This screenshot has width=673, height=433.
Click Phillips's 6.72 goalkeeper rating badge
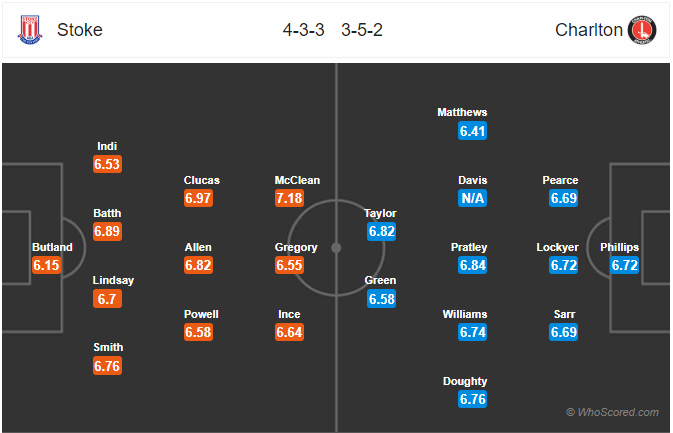coord(624,265)
